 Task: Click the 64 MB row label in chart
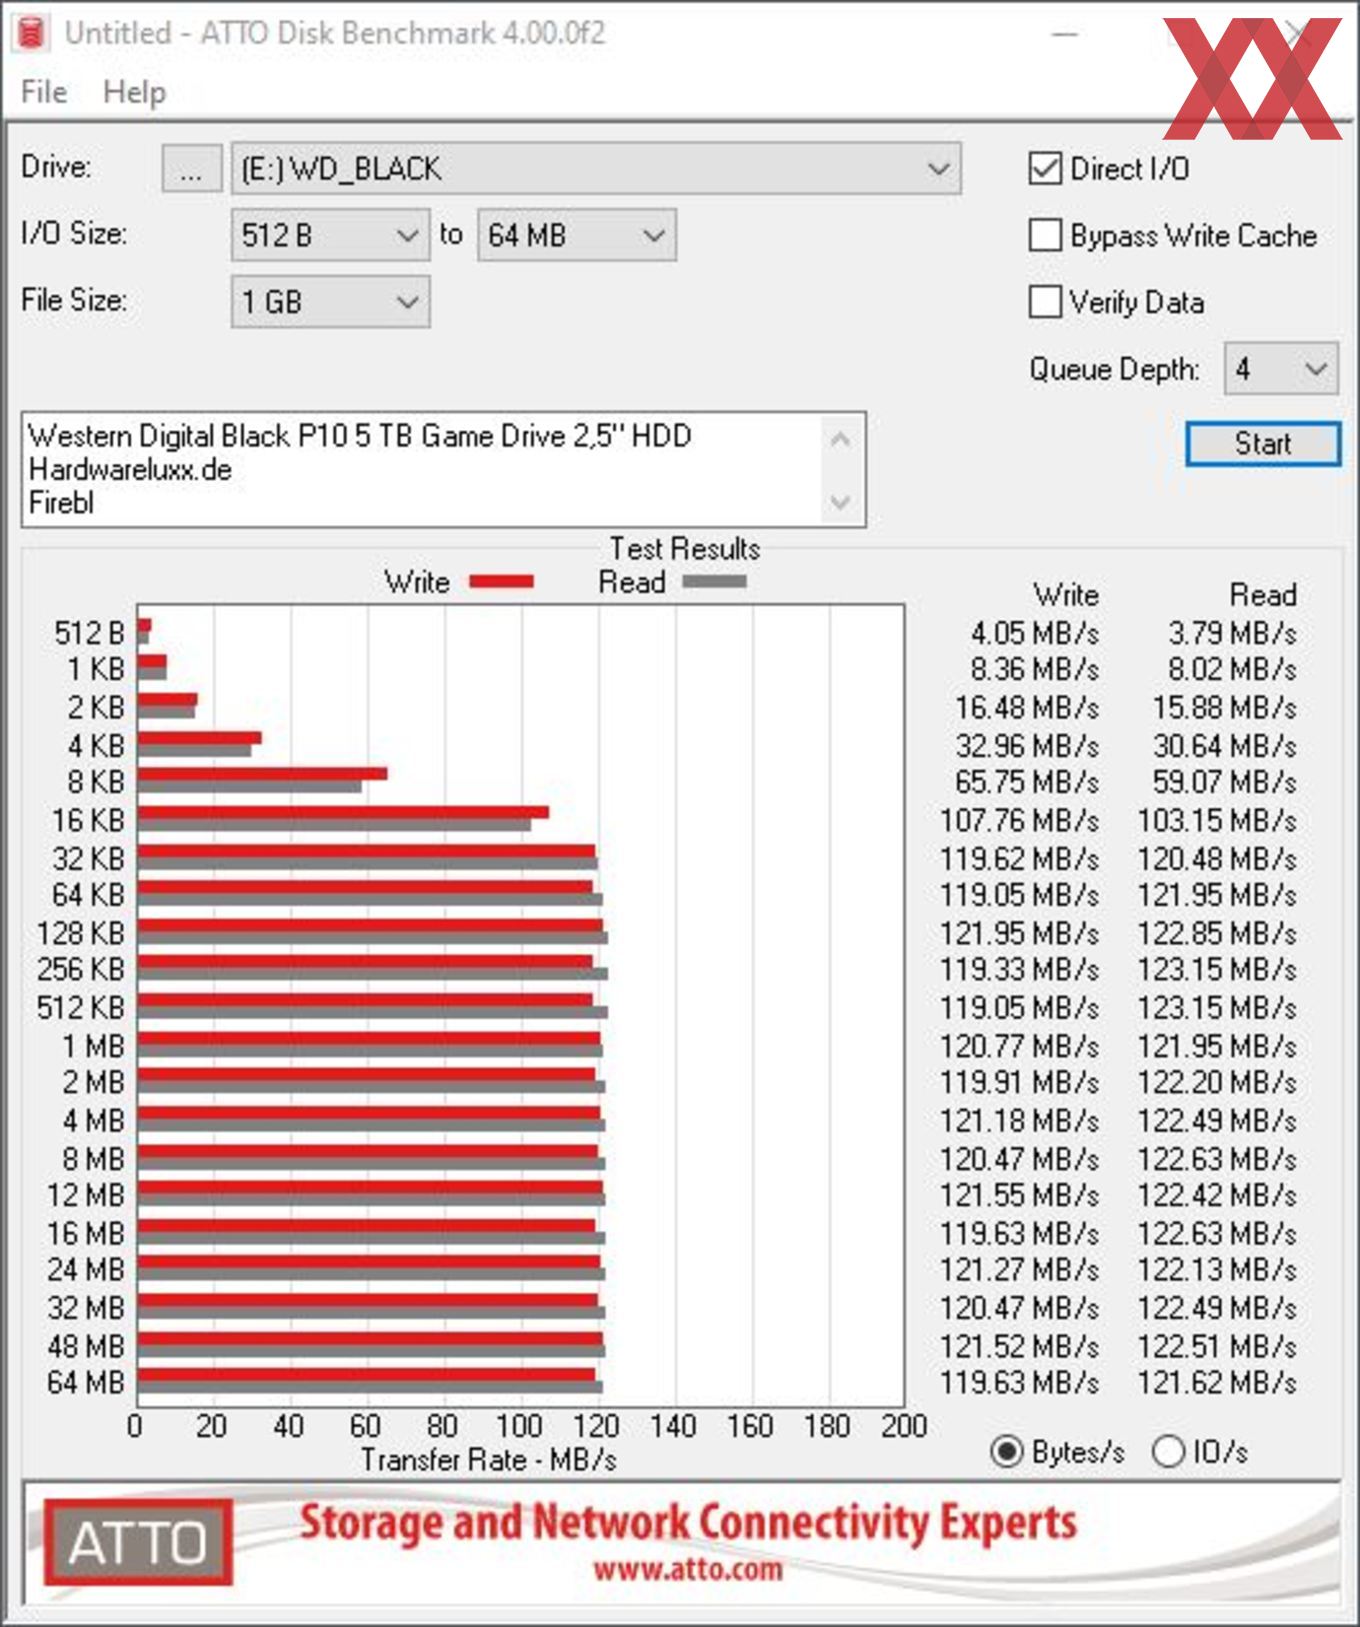pos(86,1382)
